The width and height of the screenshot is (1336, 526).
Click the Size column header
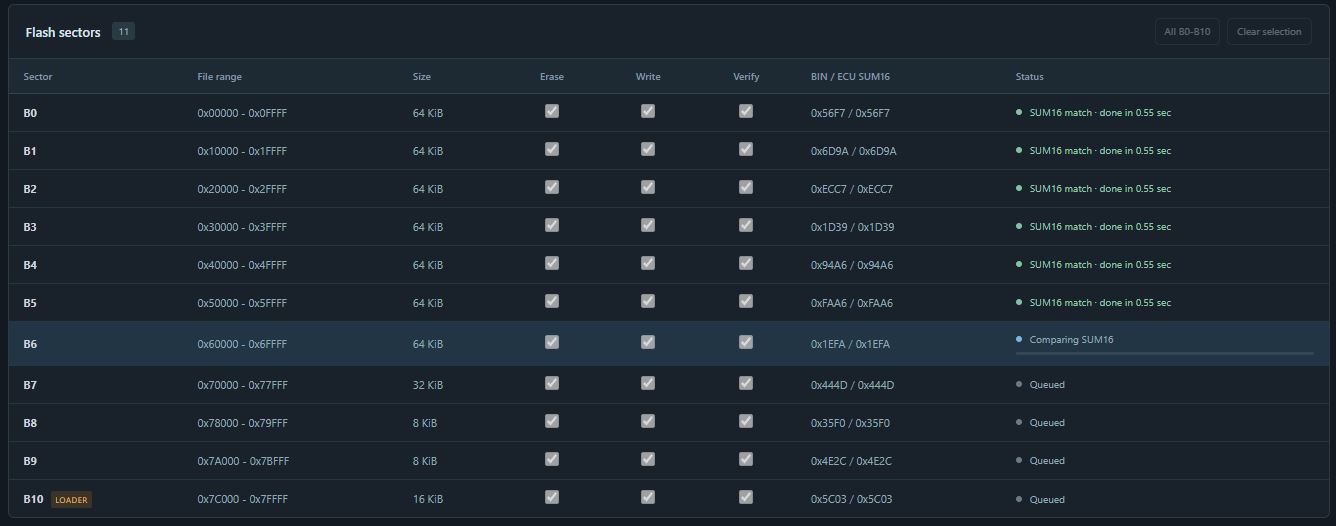coord(422,77)
